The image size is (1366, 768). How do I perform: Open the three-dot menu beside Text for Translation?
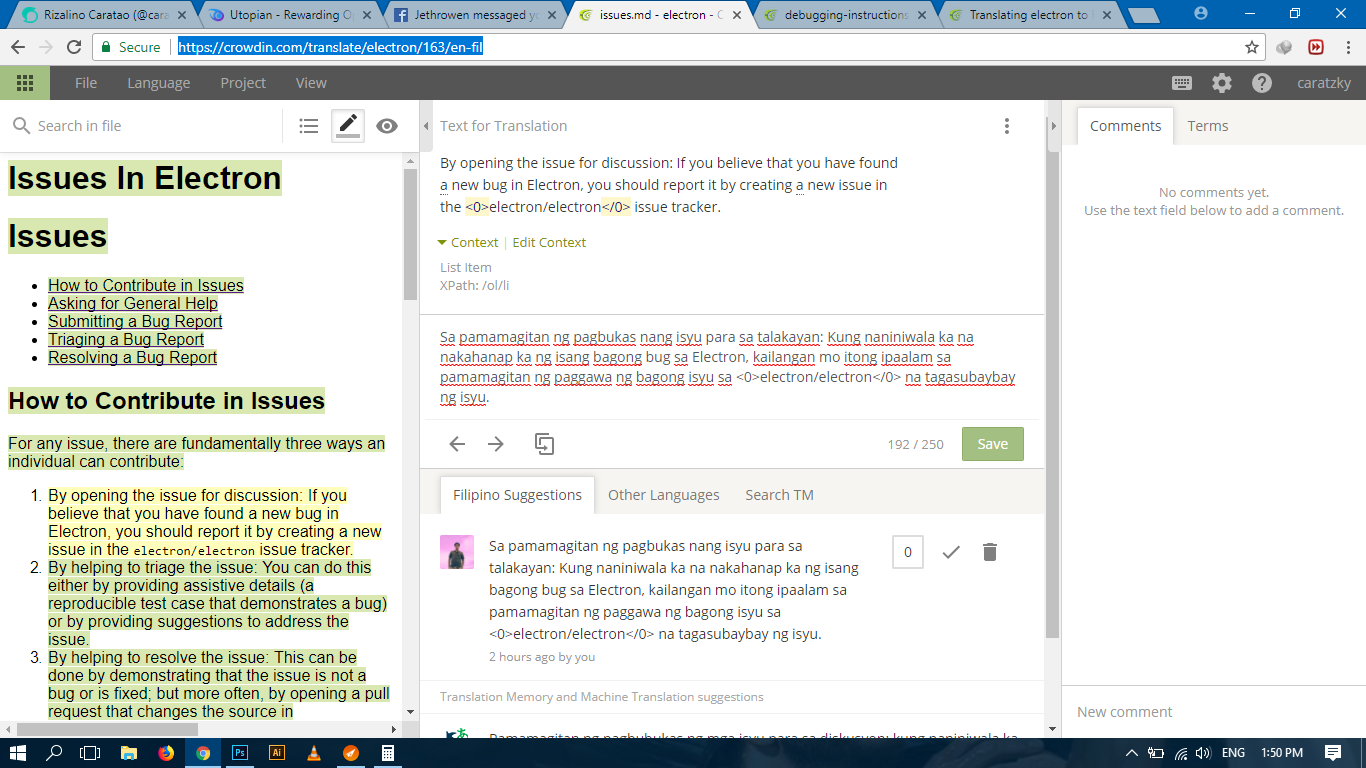pyautogui.click(x=1007, y=126)
